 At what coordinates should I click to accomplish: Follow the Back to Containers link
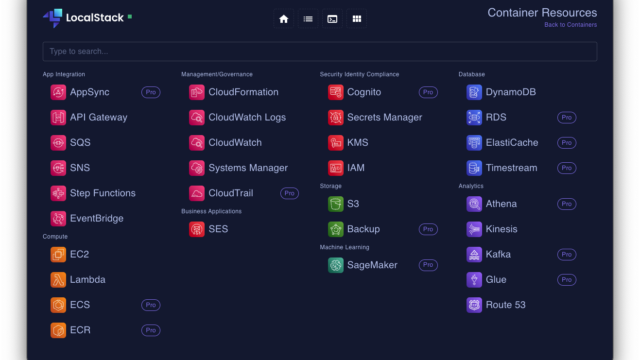[570, 25]
